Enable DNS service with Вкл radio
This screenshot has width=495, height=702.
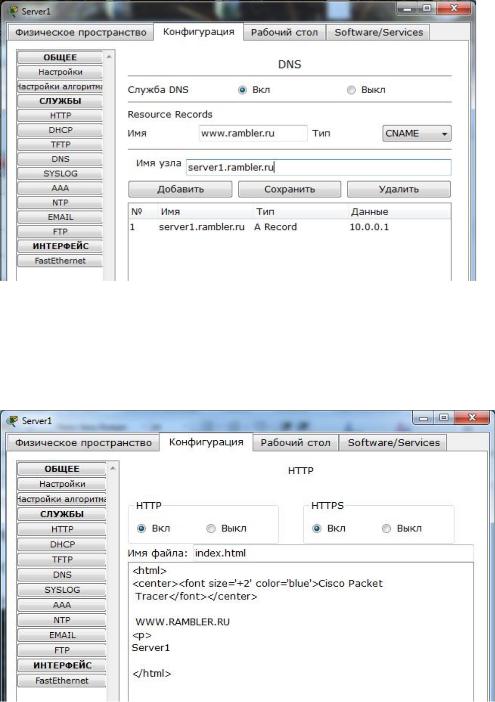pyautogui.click(x=242, y=90)
